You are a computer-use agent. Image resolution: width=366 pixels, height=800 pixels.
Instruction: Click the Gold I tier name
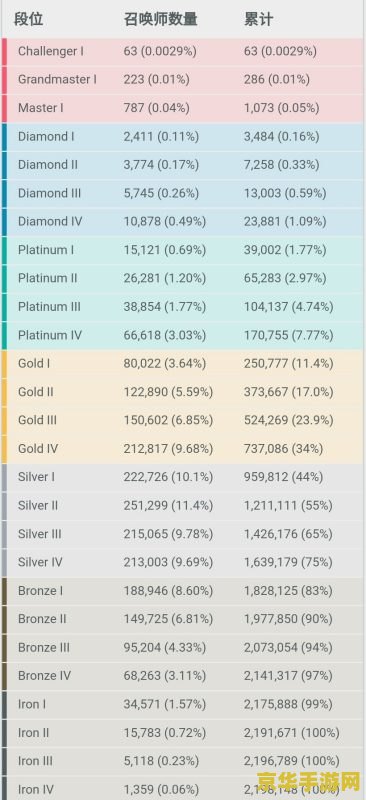(x=34, y=364)
